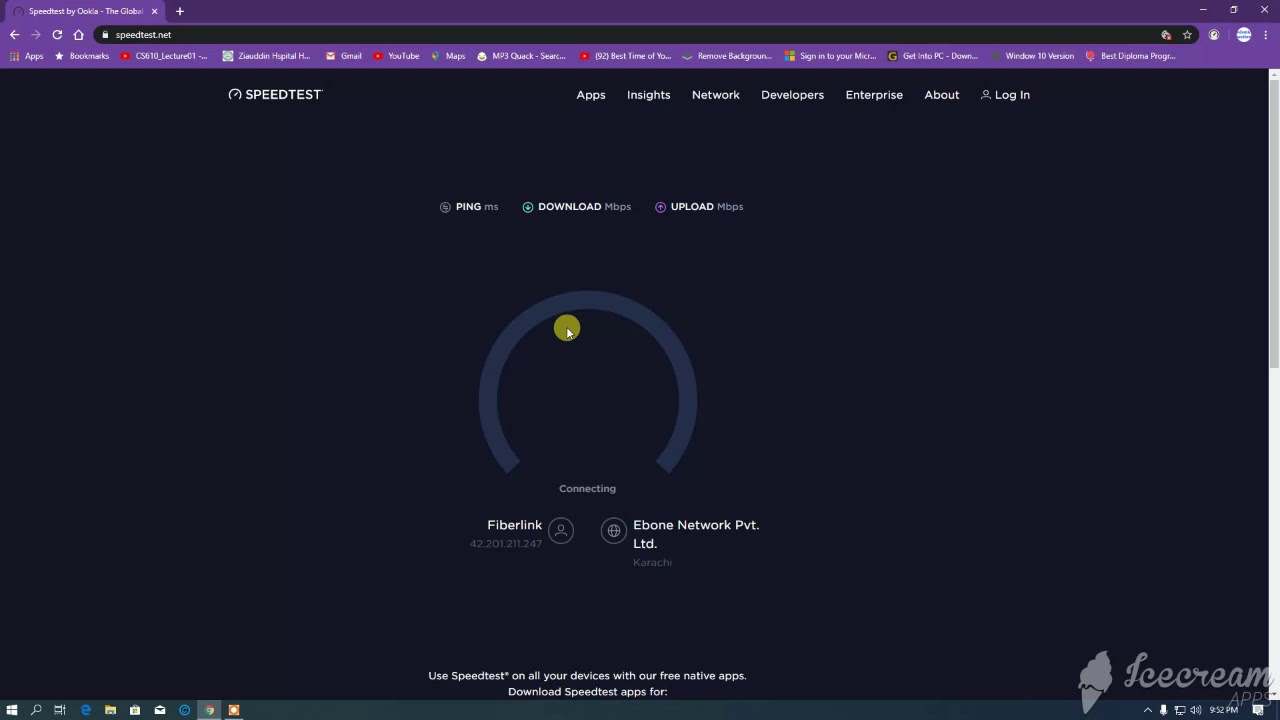The image size is (1280, 720).
Task: Open the Remove Background bookmark
Action: coord(727,56)
